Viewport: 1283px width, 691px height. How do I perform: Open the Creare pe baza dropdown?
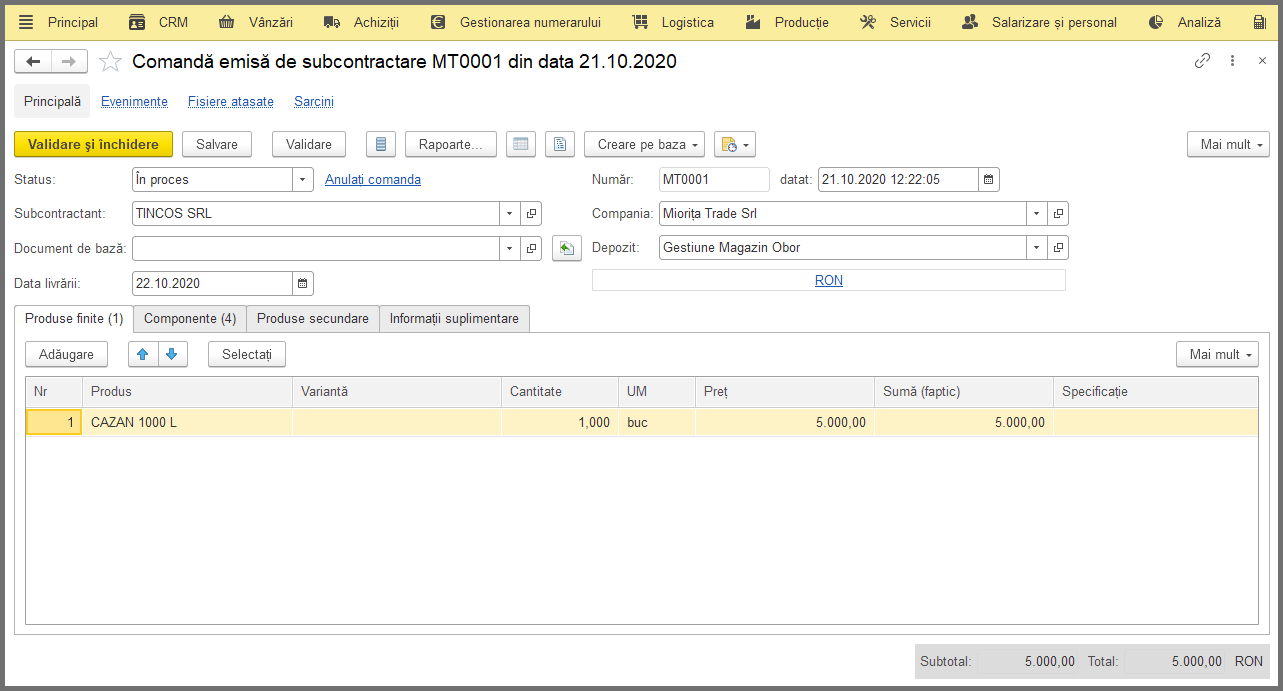tap(644, 145)
